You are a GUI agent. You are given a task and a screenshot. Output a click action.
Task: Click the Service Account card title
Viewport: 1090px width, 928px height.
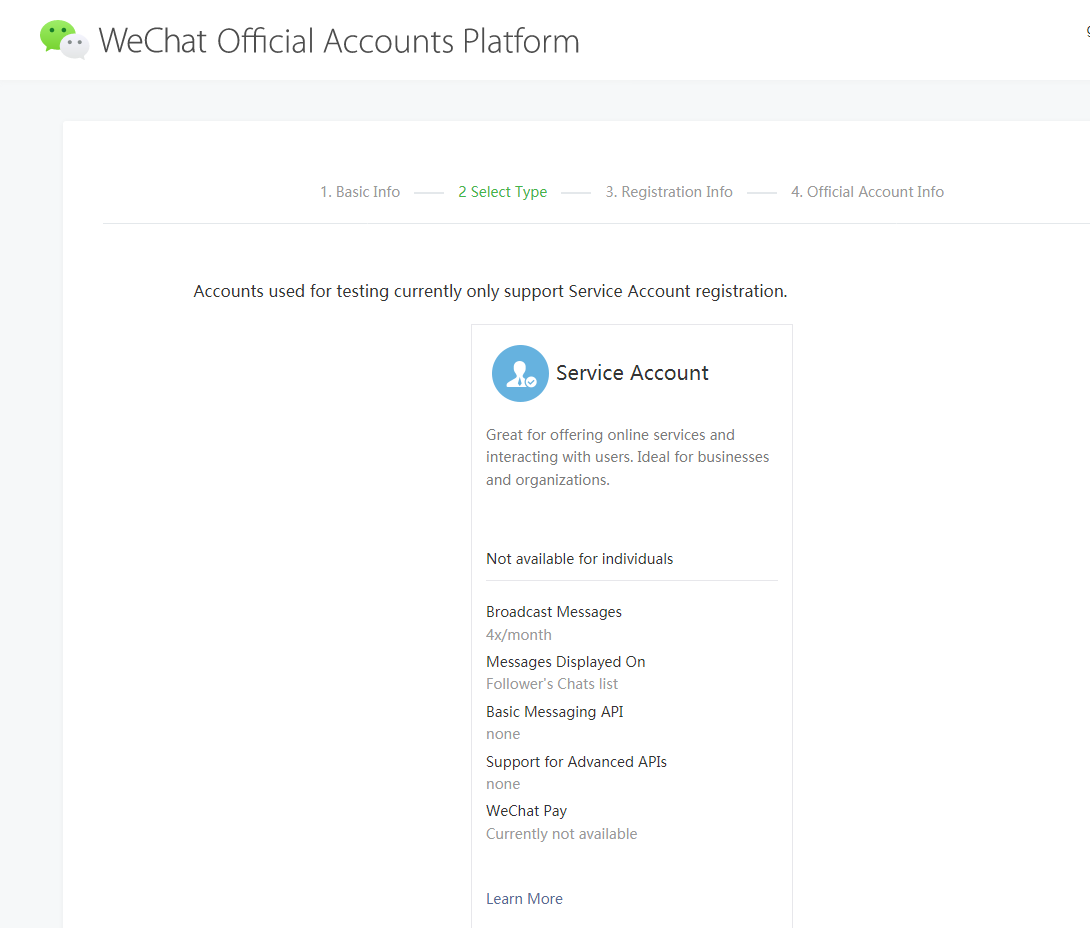[x=632, y=373]
